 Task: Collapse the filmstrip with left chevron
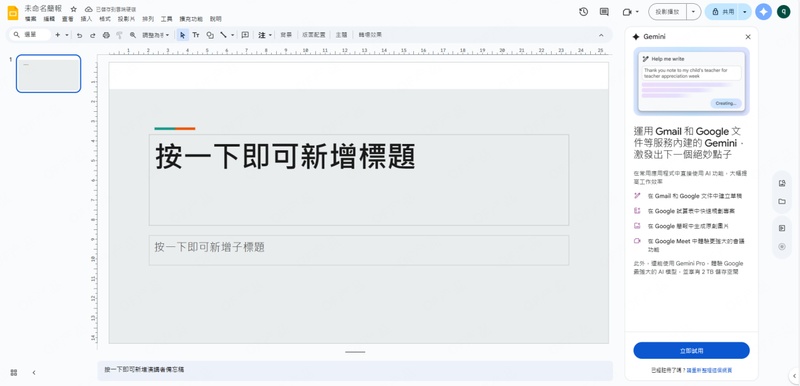click(x=34, y=373)
